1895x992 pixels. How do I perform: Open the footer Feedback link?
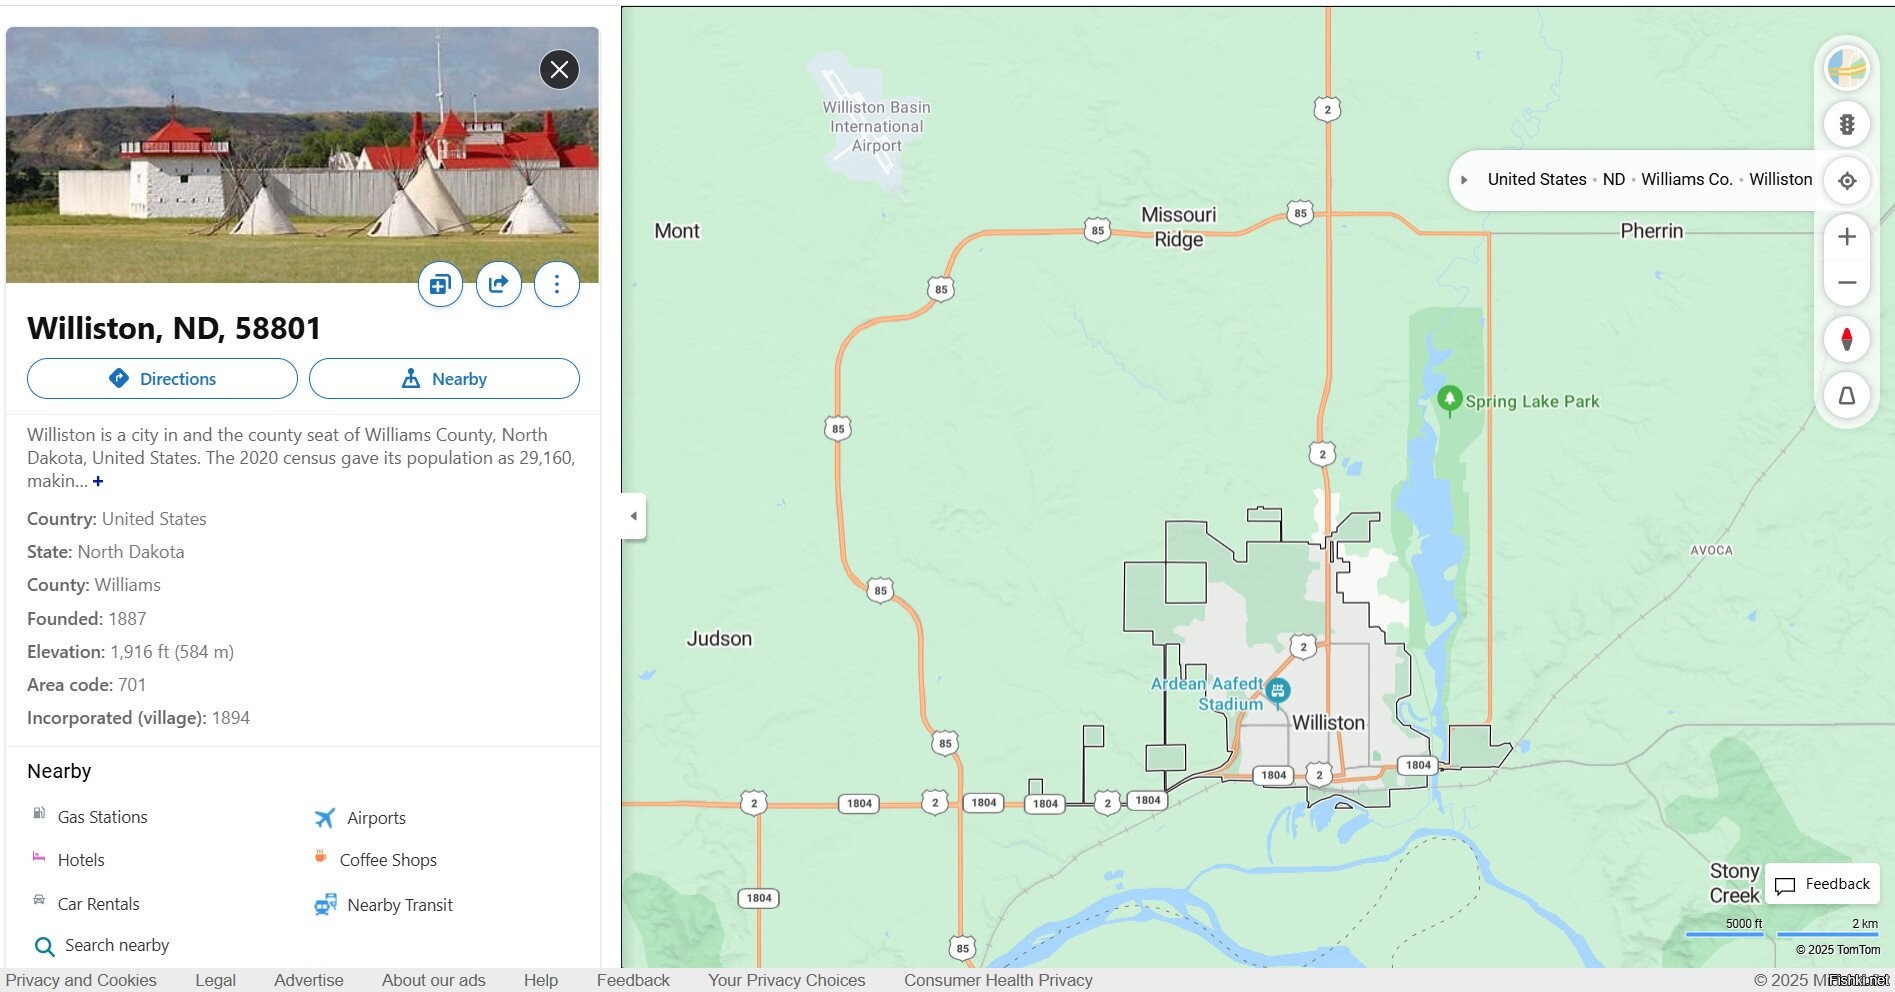(x=633, y=980)
